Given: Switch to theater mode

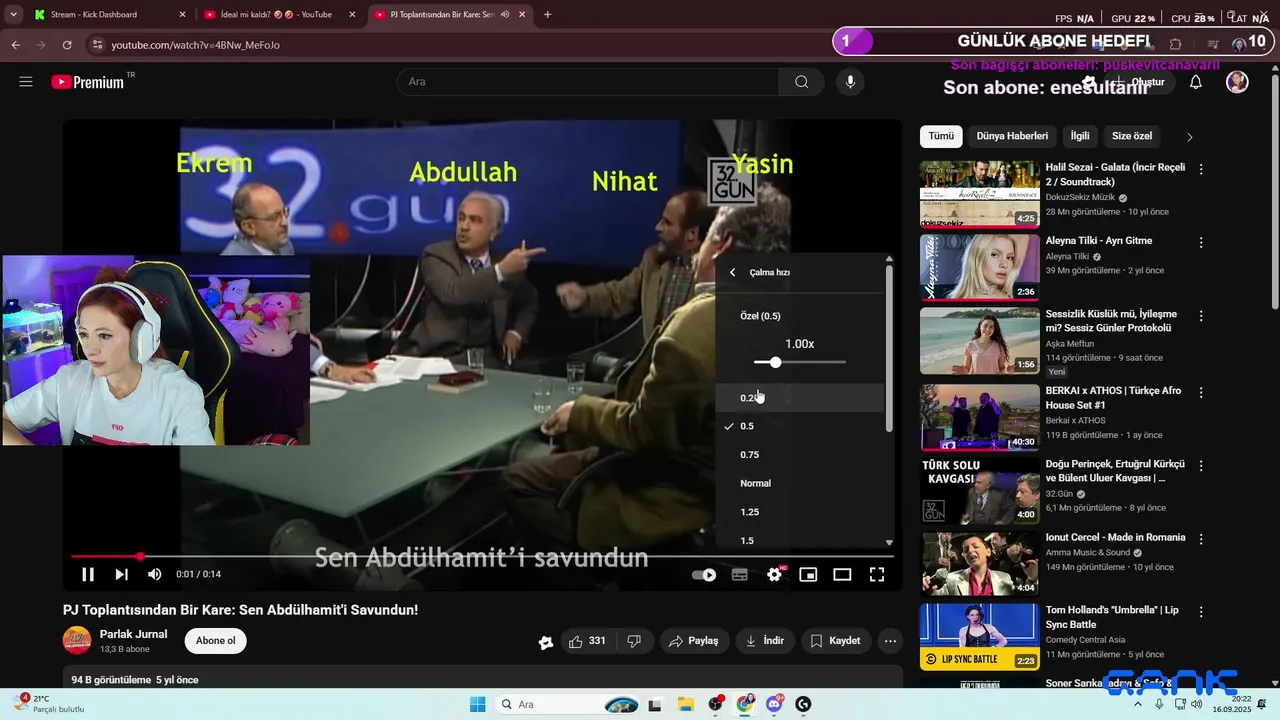Looking at the screenshot, I should [x=842, y=574].
